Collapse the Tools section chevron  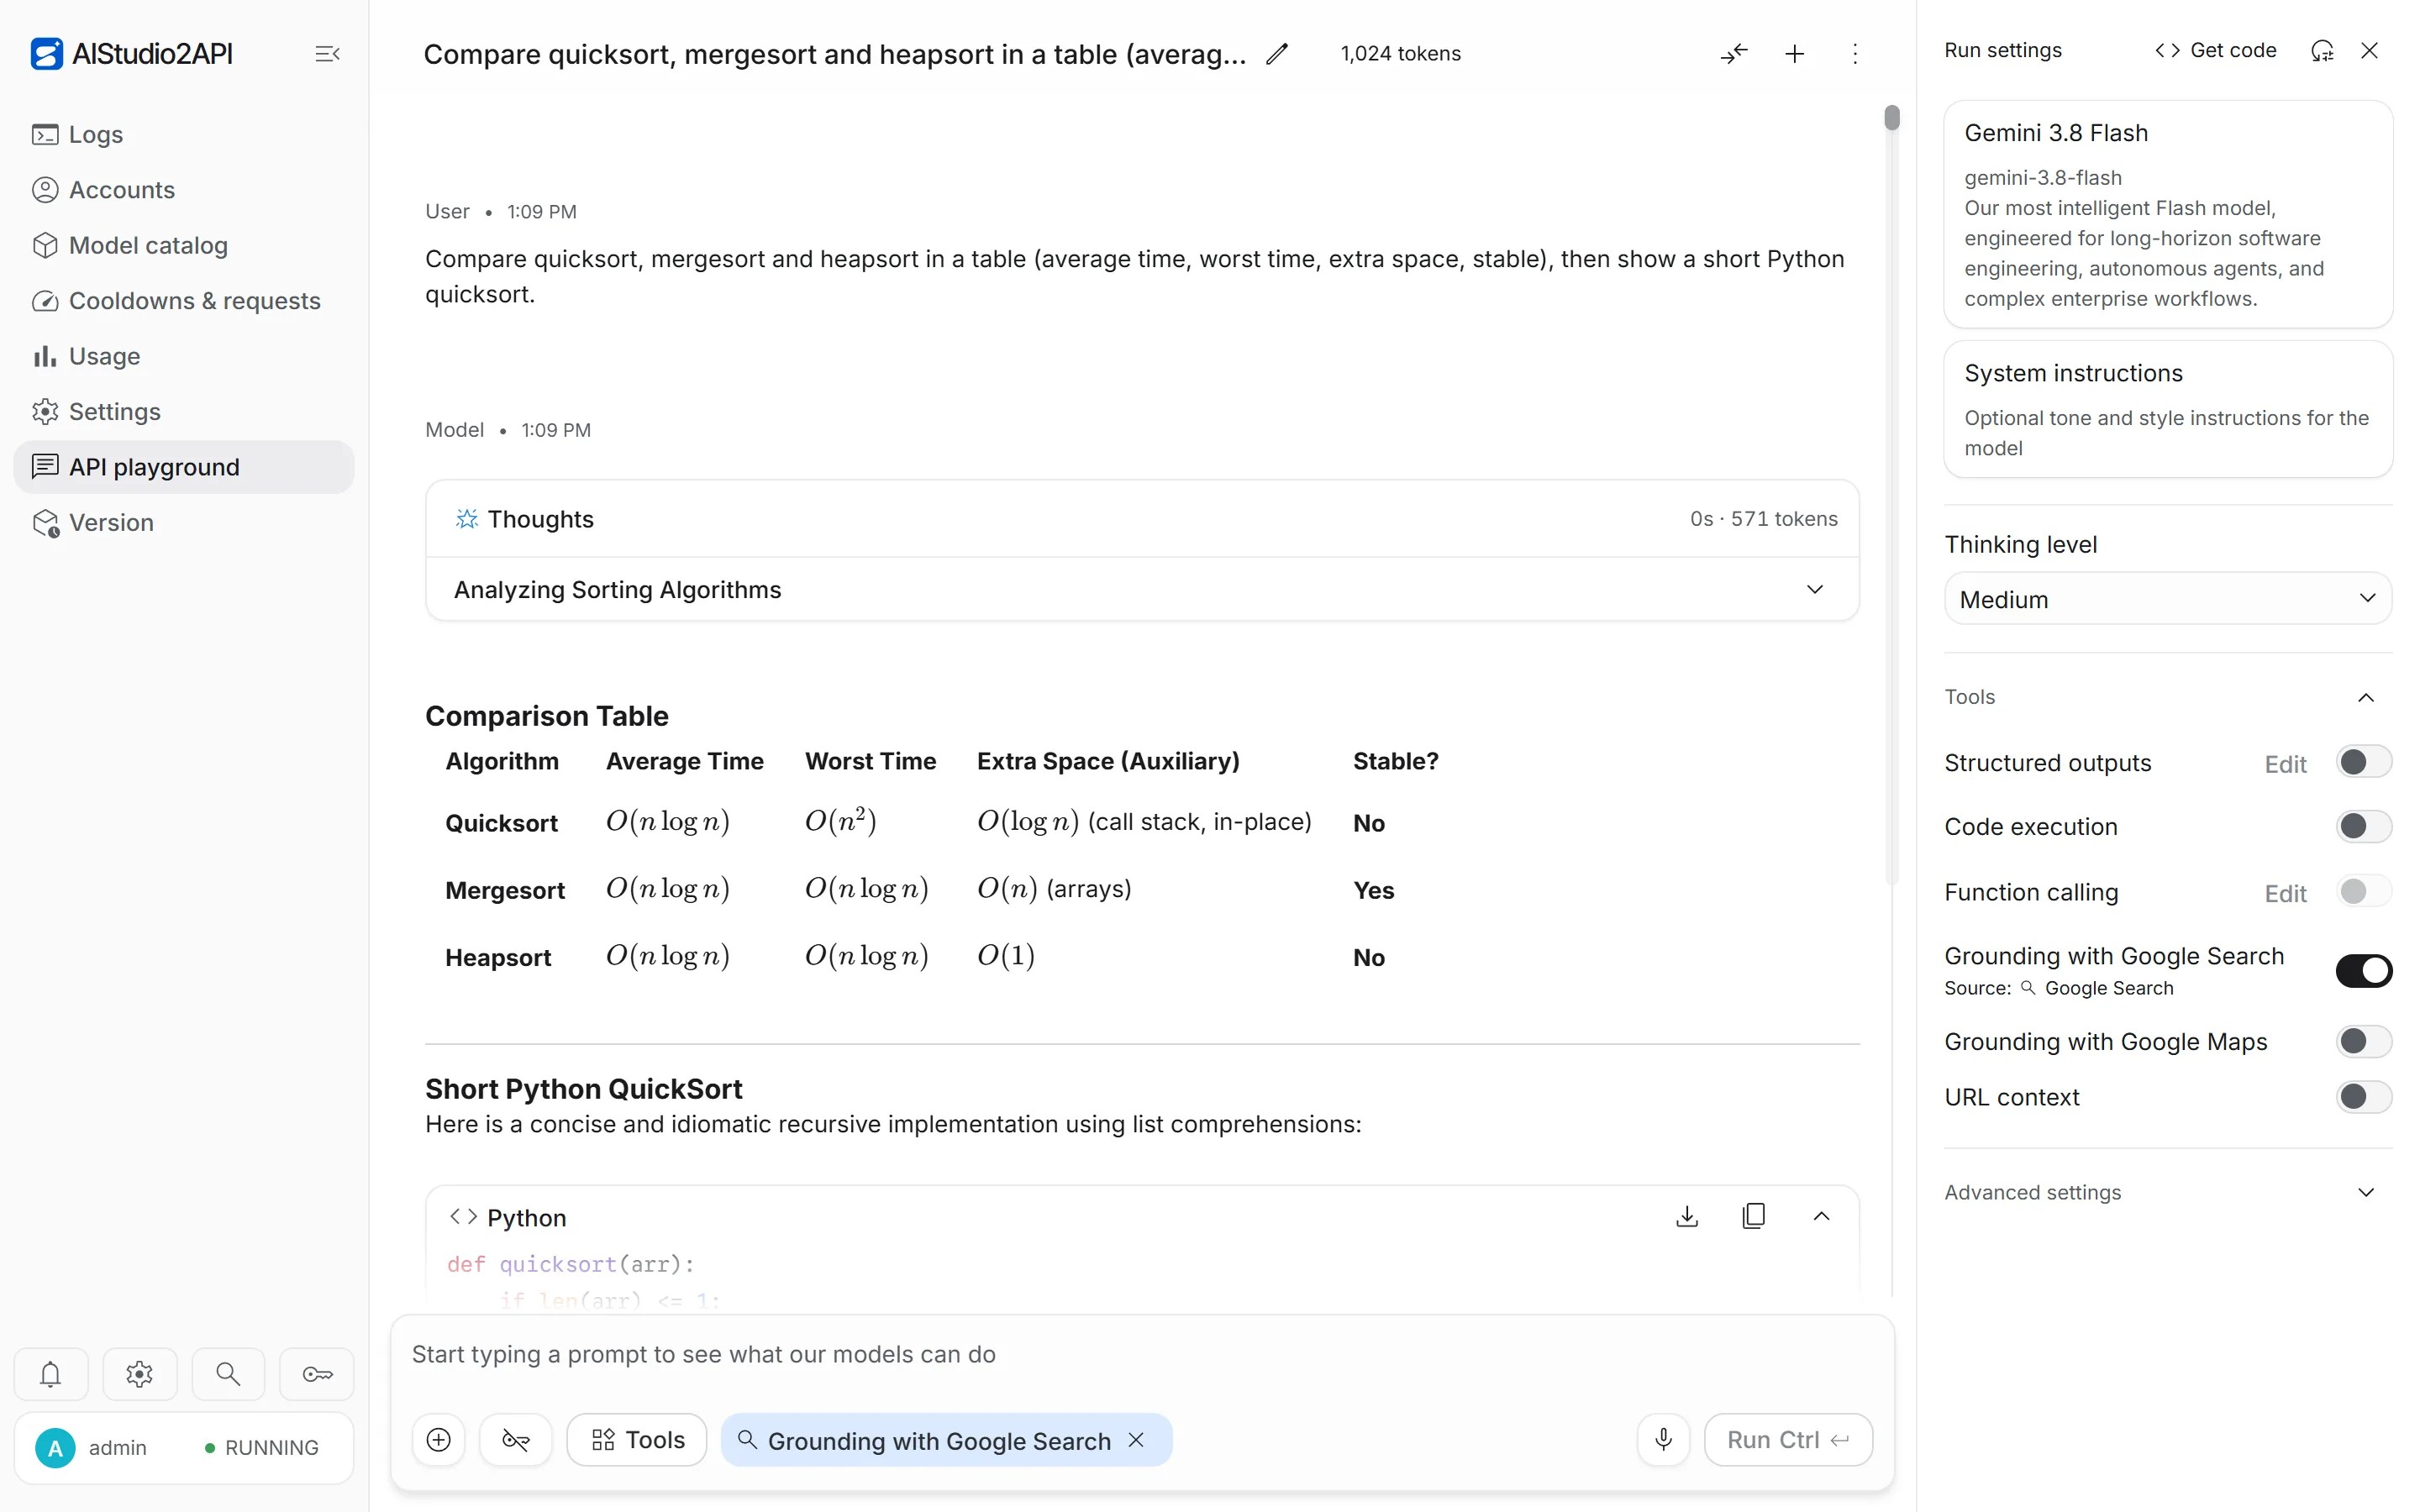(2366, 697)
